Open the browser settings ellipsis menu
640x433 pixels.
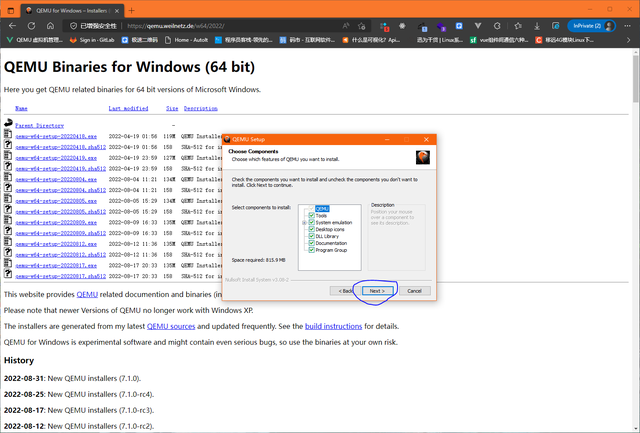click(627, 26)
